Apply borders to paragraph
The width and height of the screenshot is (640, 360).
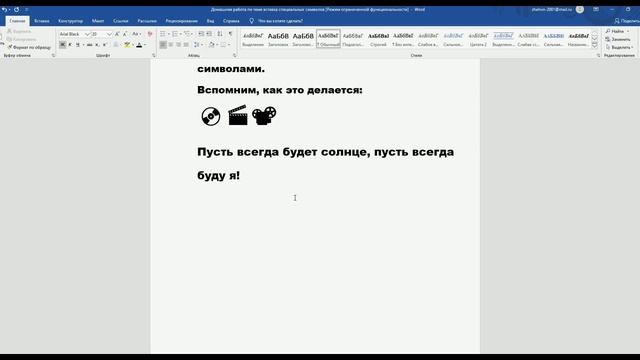[224, 44]
